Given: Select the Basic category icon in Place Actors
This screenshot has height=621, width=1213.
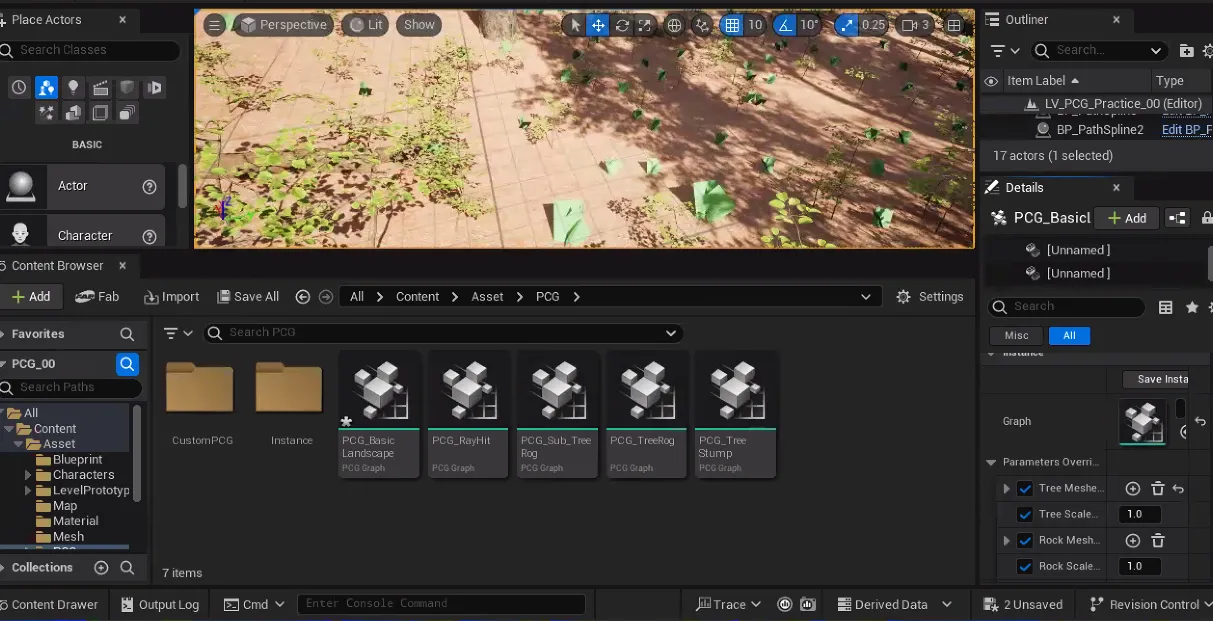Looking at the screenshot, I should (46, 88).
